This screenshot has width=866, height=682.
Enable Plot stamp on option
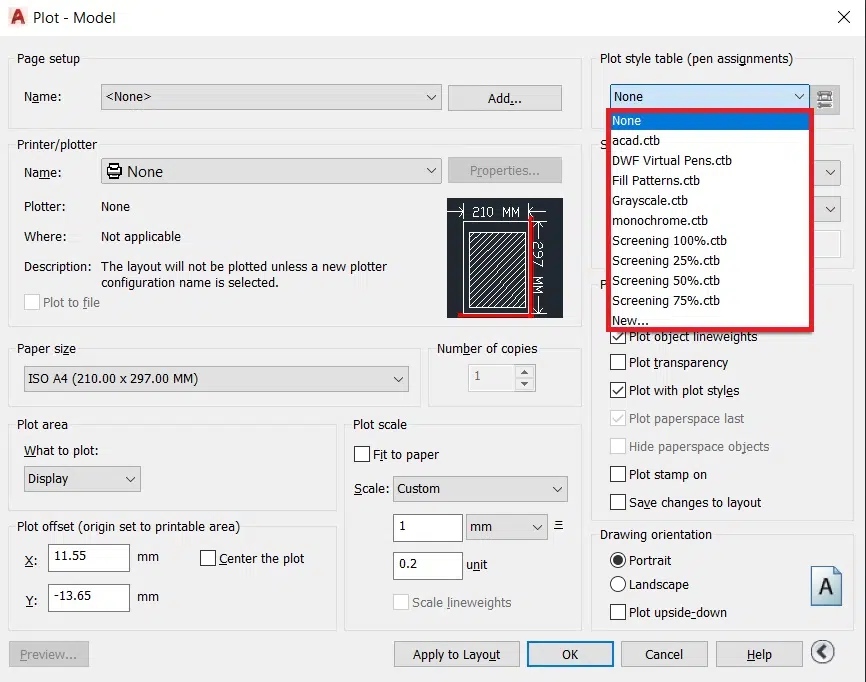tap(618, 475)
